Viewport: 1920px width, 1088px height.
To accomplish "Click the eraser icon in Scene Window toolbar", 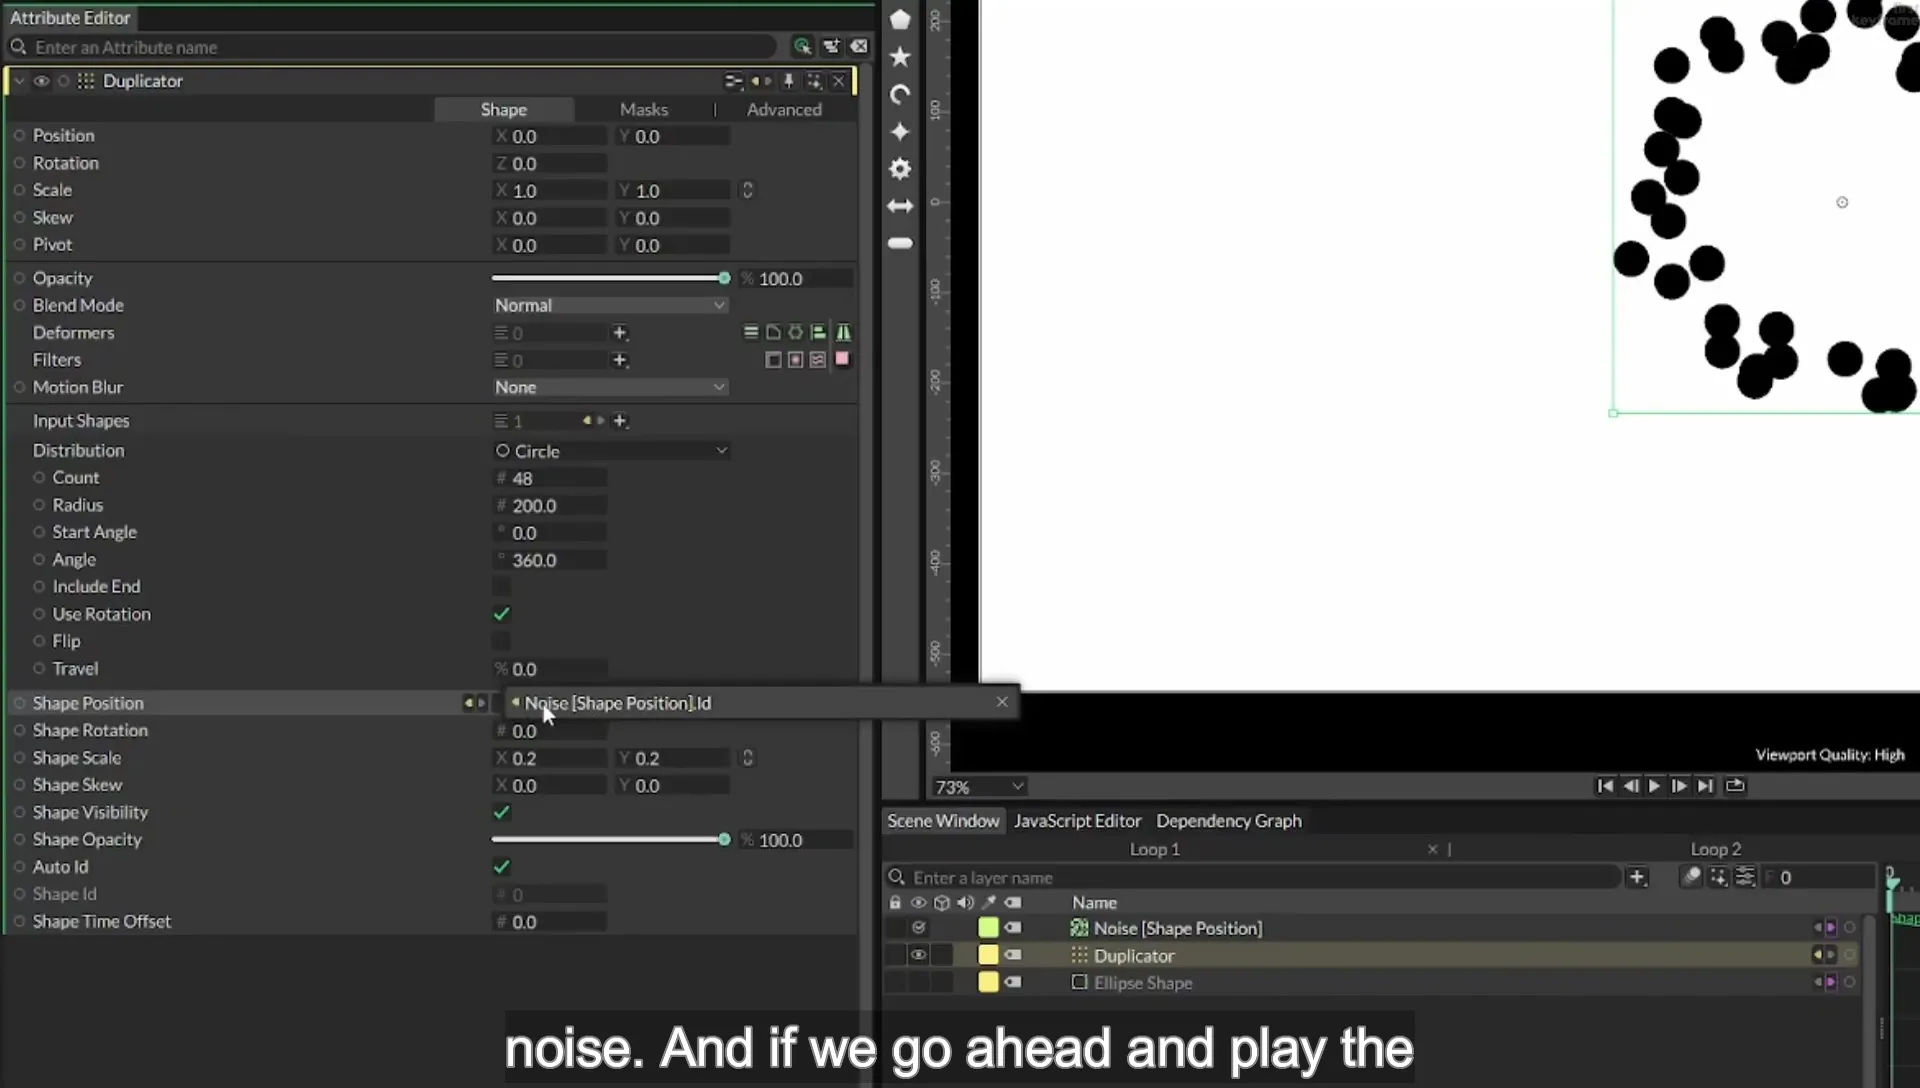I will (x=1691, y=877).
